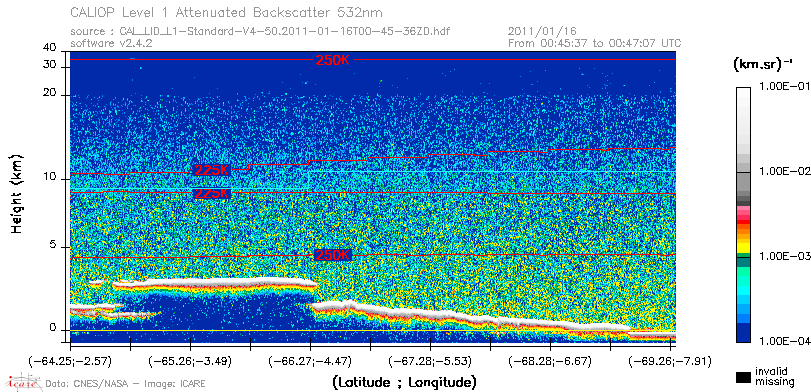This screenshot has width=811, height=392.
Task: Click the date '2011/01/16'
Action: tap(542, 32)
